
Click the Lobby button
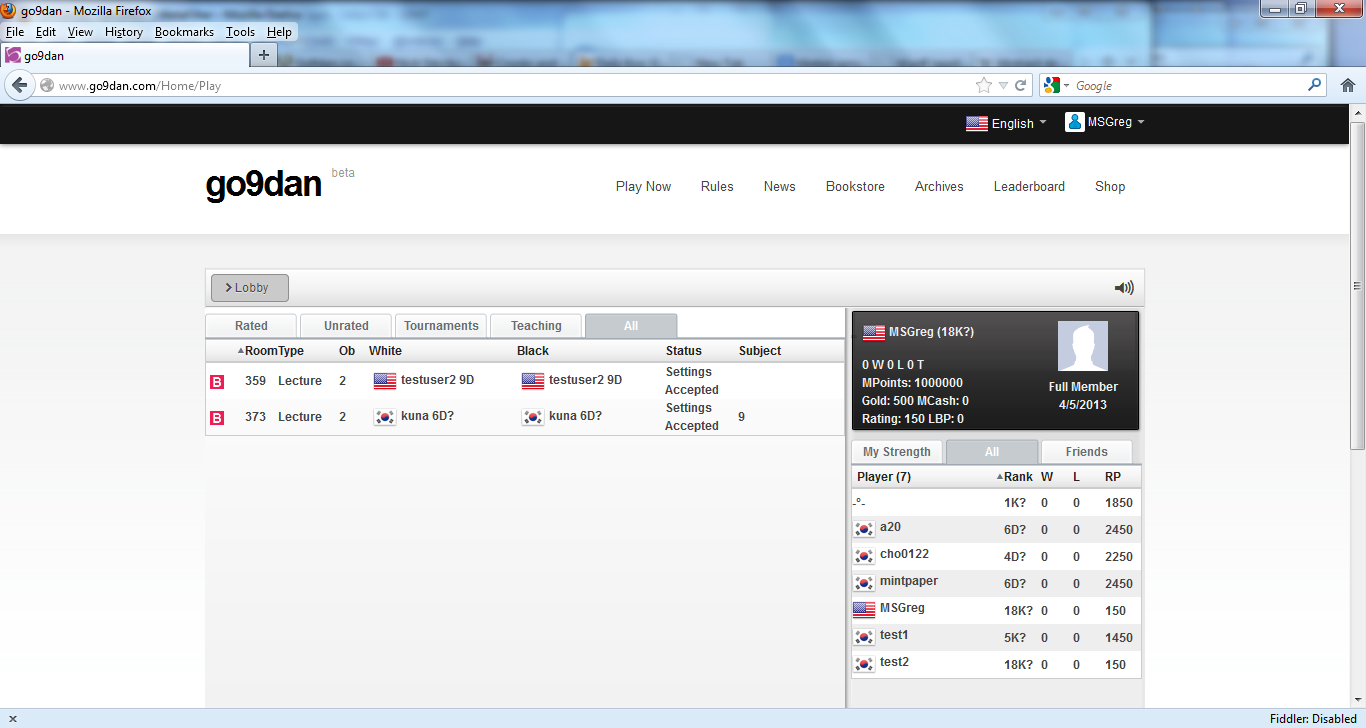[x=250, y=288]
